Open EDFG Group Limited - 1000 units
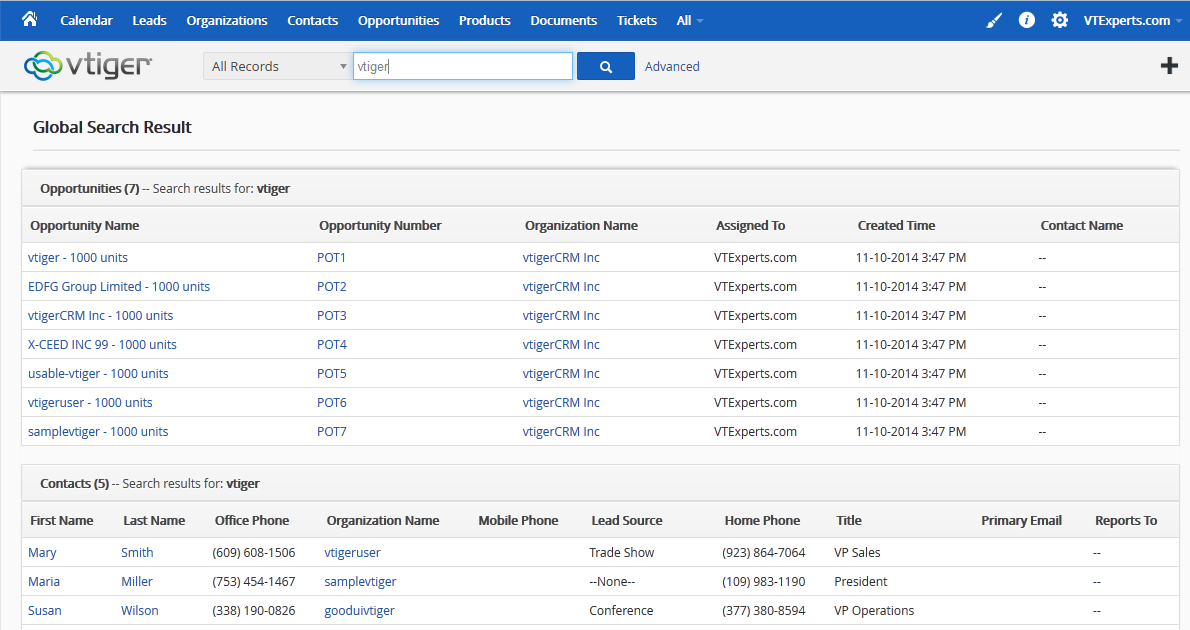Viewport: 1190px width, 630px height. pyautogui.click(x=119, y=286)
